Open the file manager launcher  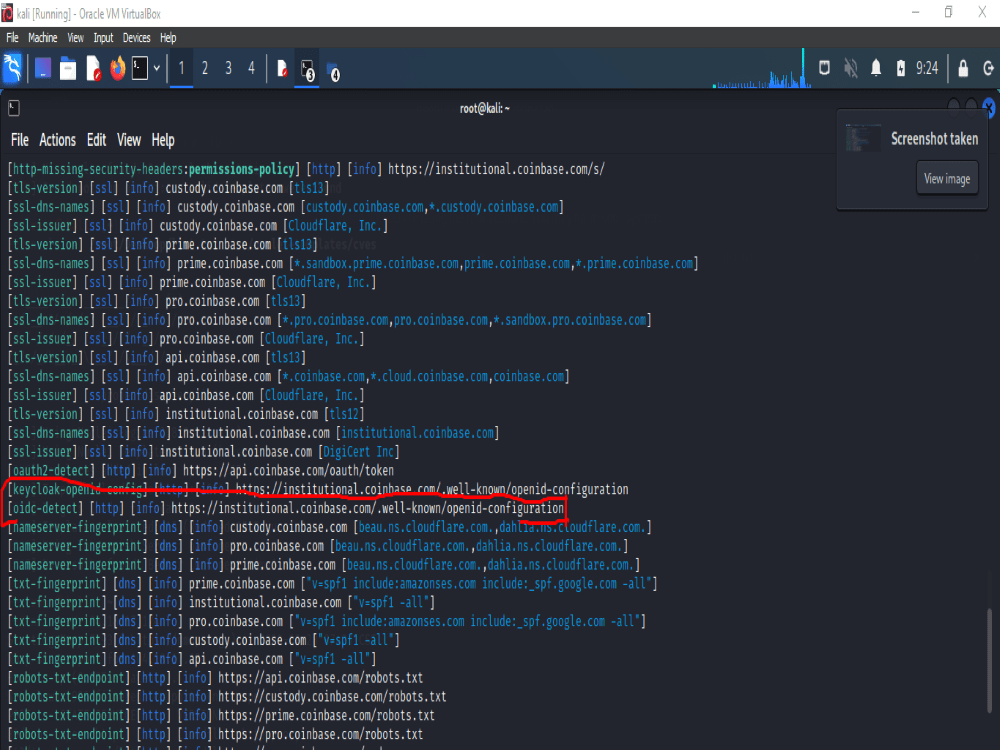[x=68, y=68]
